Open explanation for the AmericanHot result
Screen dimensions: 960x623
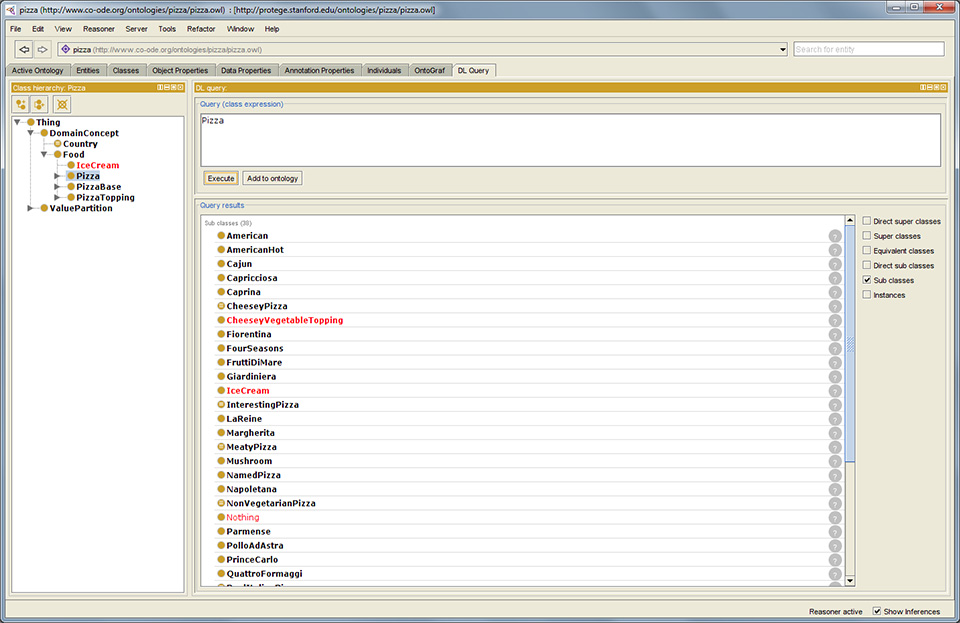point(835,250)
